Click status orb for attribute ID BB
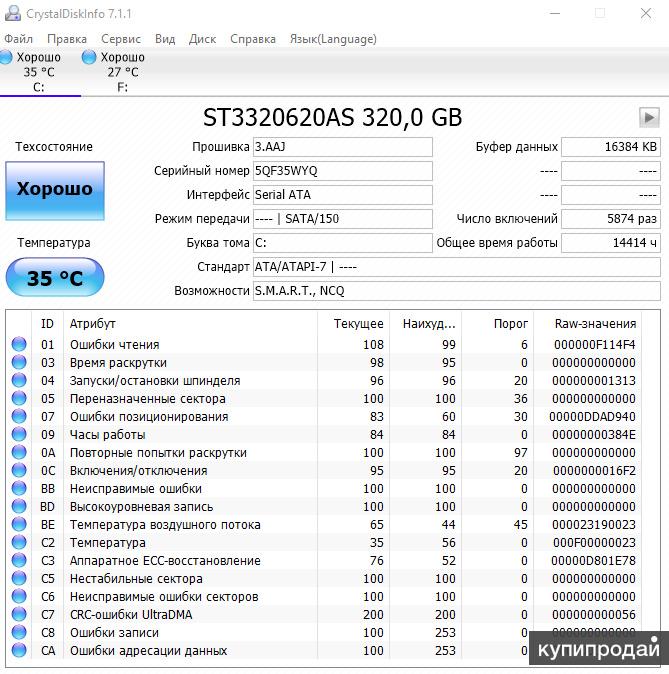The height and width of the screenshot is (674, 669). coord(19,489)
